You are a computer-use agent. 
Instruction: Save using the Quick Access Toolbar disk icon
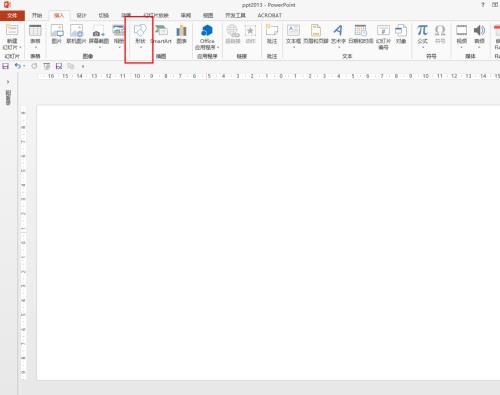(x=6, y=66)
